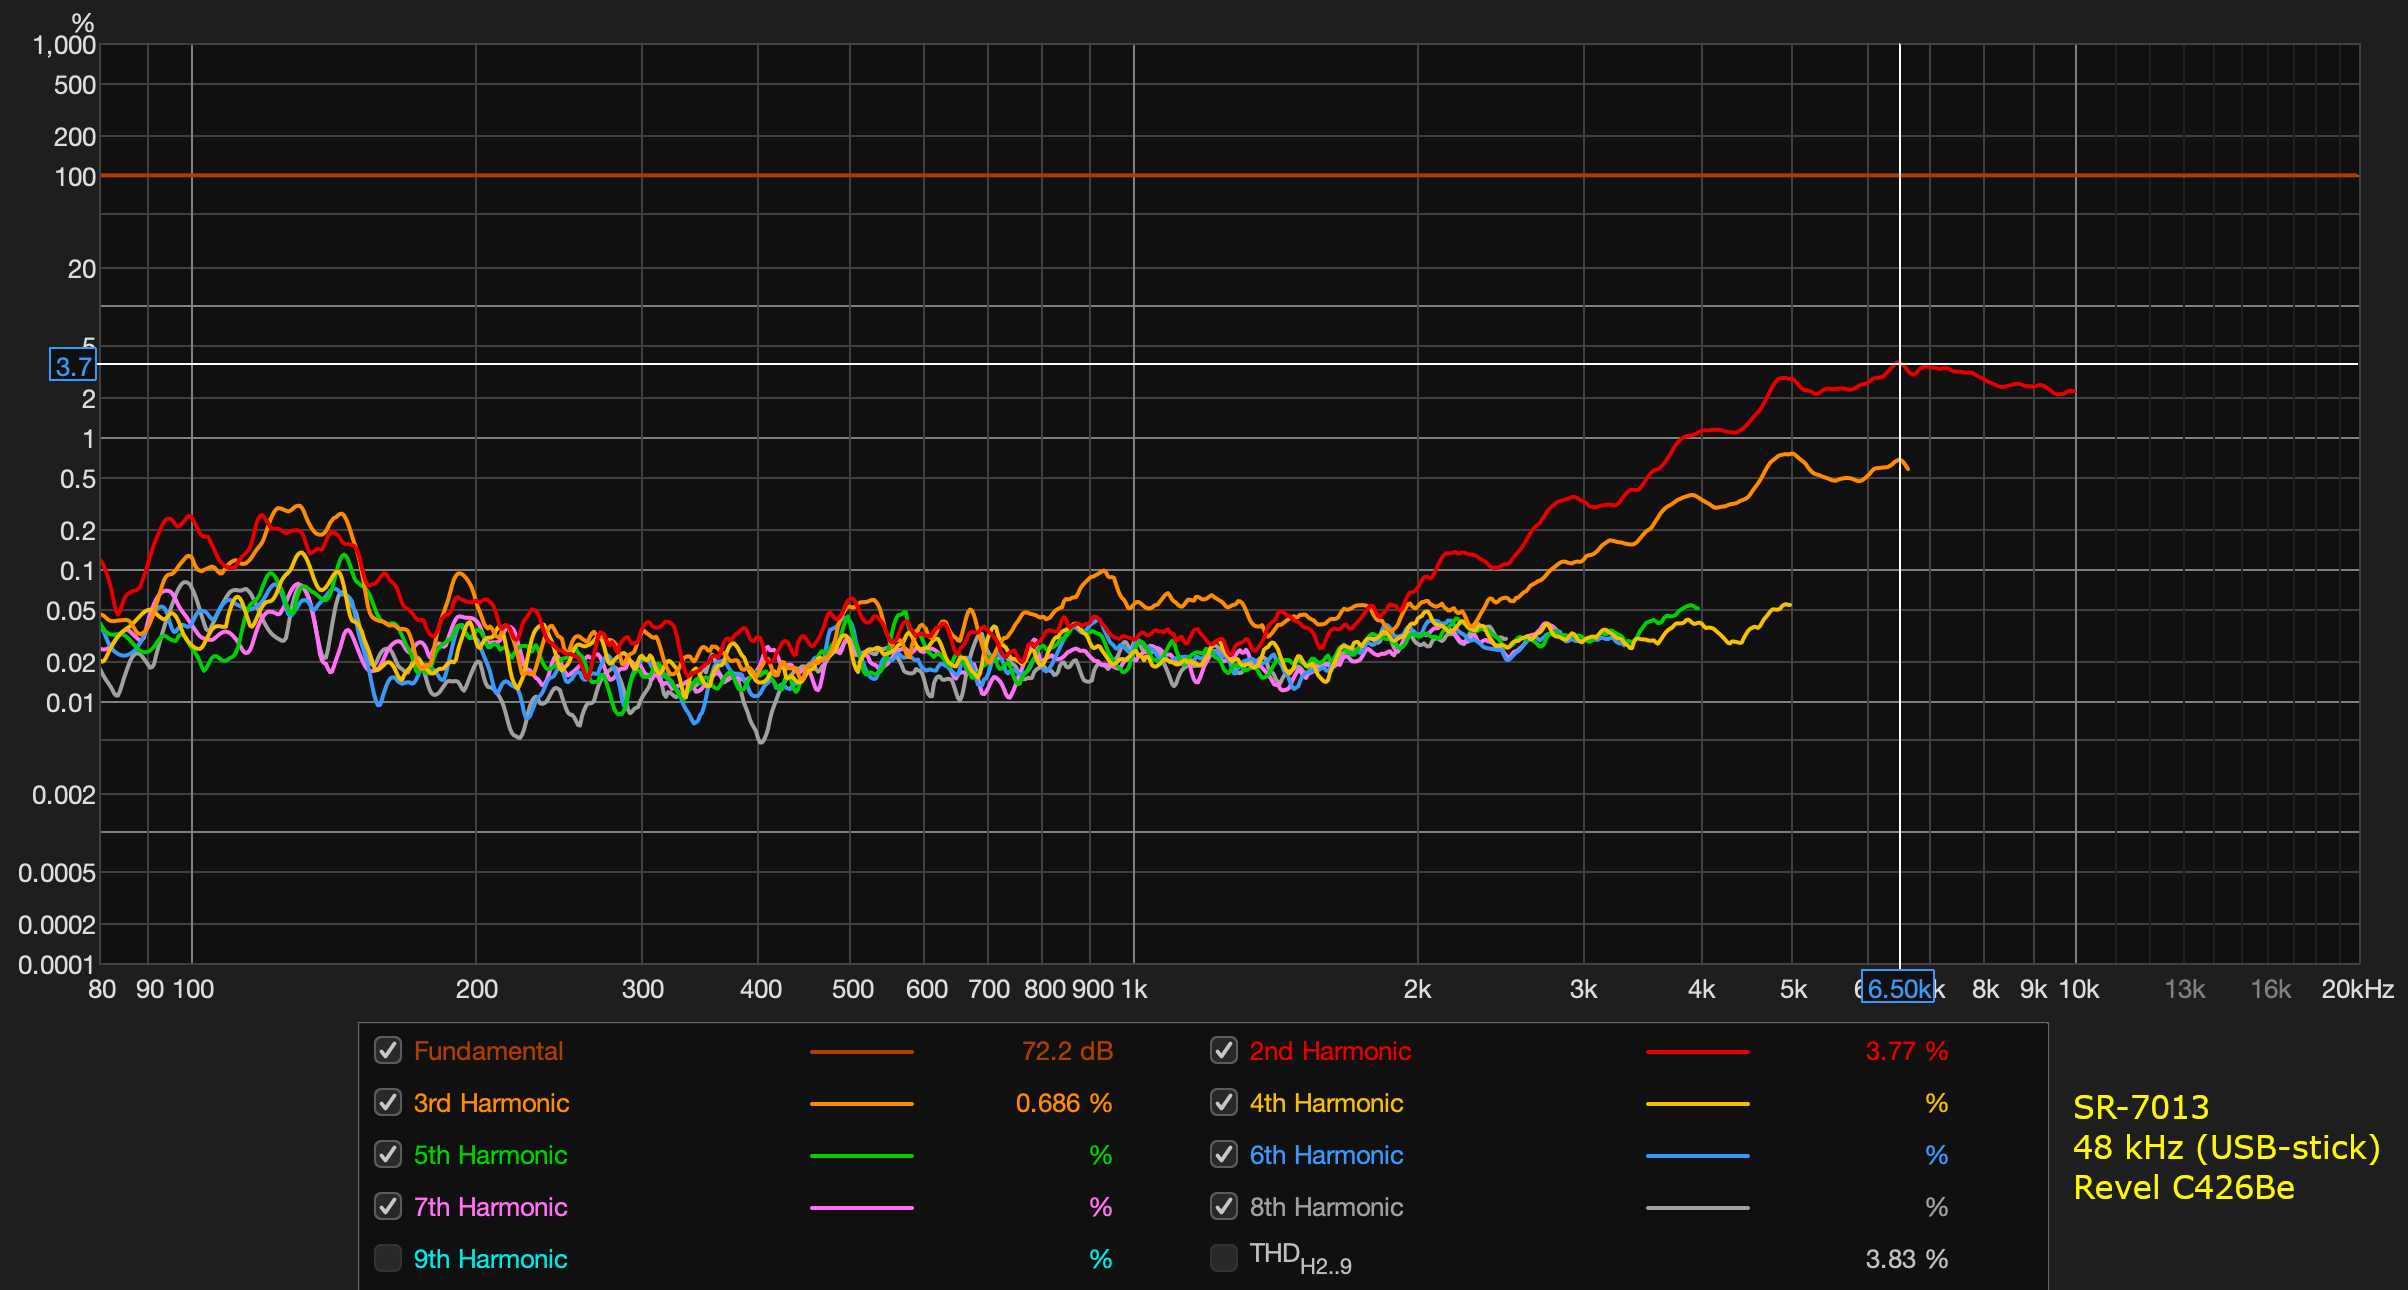Toggle the 7th Harmonic checkbox

pyautogui.click(x=388, y=1206)
